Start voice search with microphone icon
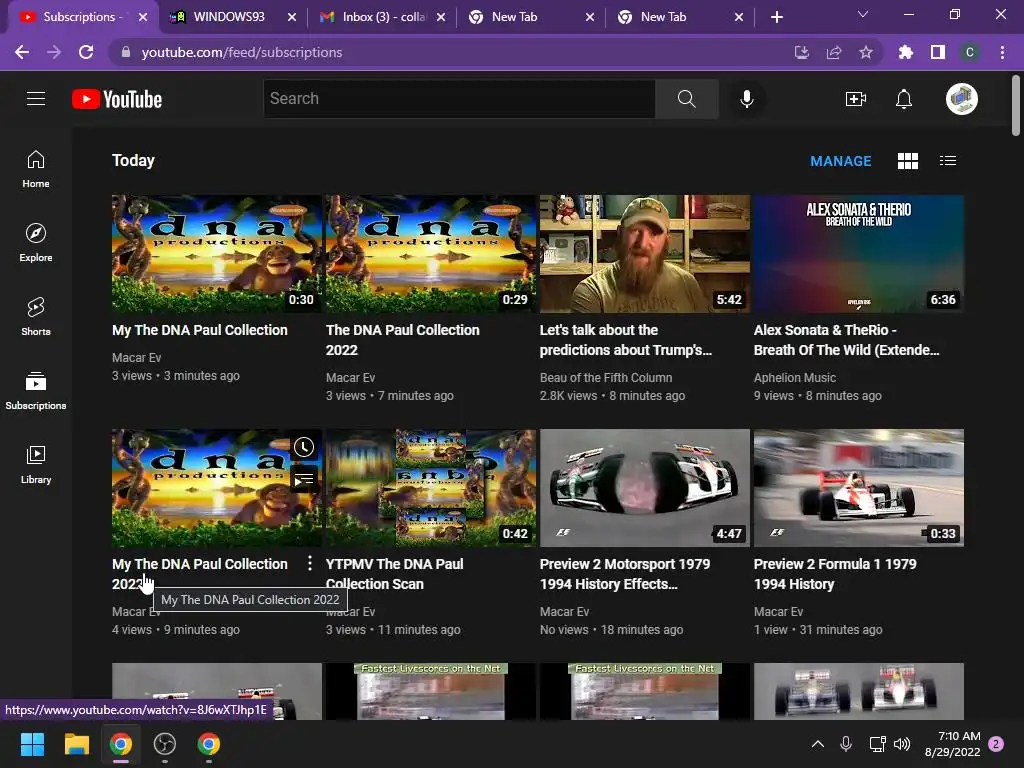Viewport: 1024px width, 768px height. coord(746,99)
